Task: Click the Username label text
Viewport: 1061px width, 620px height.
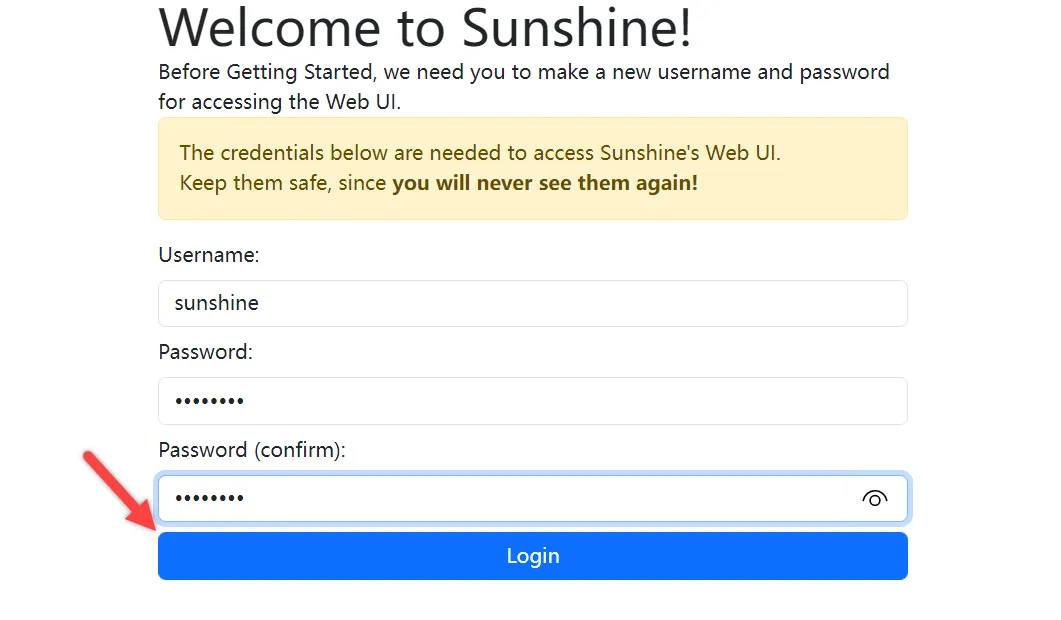Action: (x=209, y=255)
